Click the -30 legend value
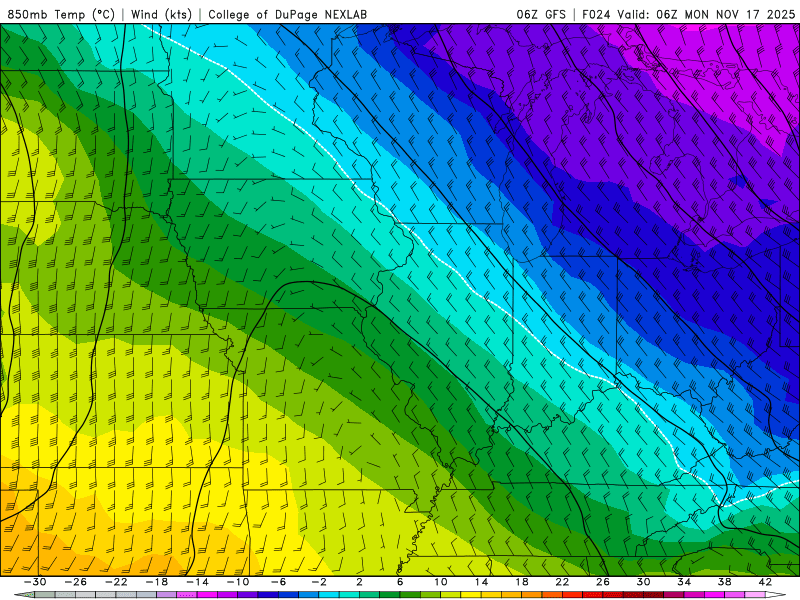Viewport: 800px width, 600px height. 35,582
